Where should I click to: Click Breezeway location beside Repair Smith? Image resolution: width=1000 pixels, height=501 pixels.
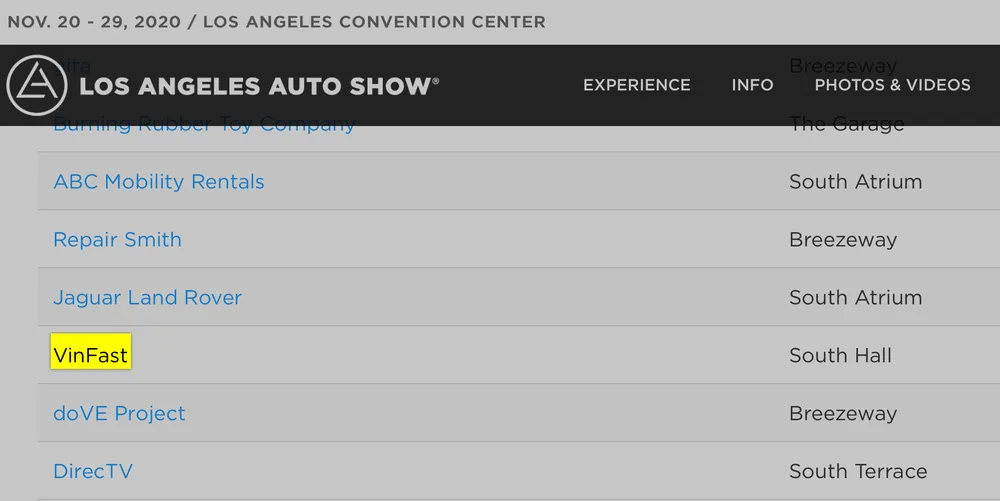843,240
